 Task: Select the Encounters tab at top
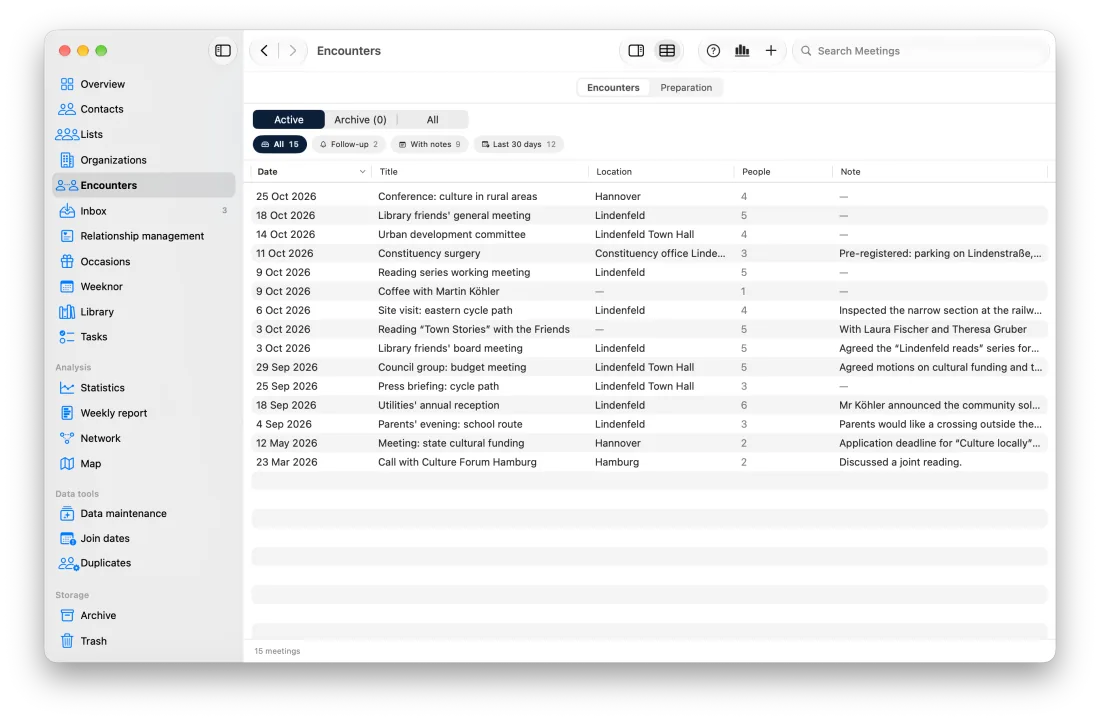pyautogui.click(x=613, y=88)
